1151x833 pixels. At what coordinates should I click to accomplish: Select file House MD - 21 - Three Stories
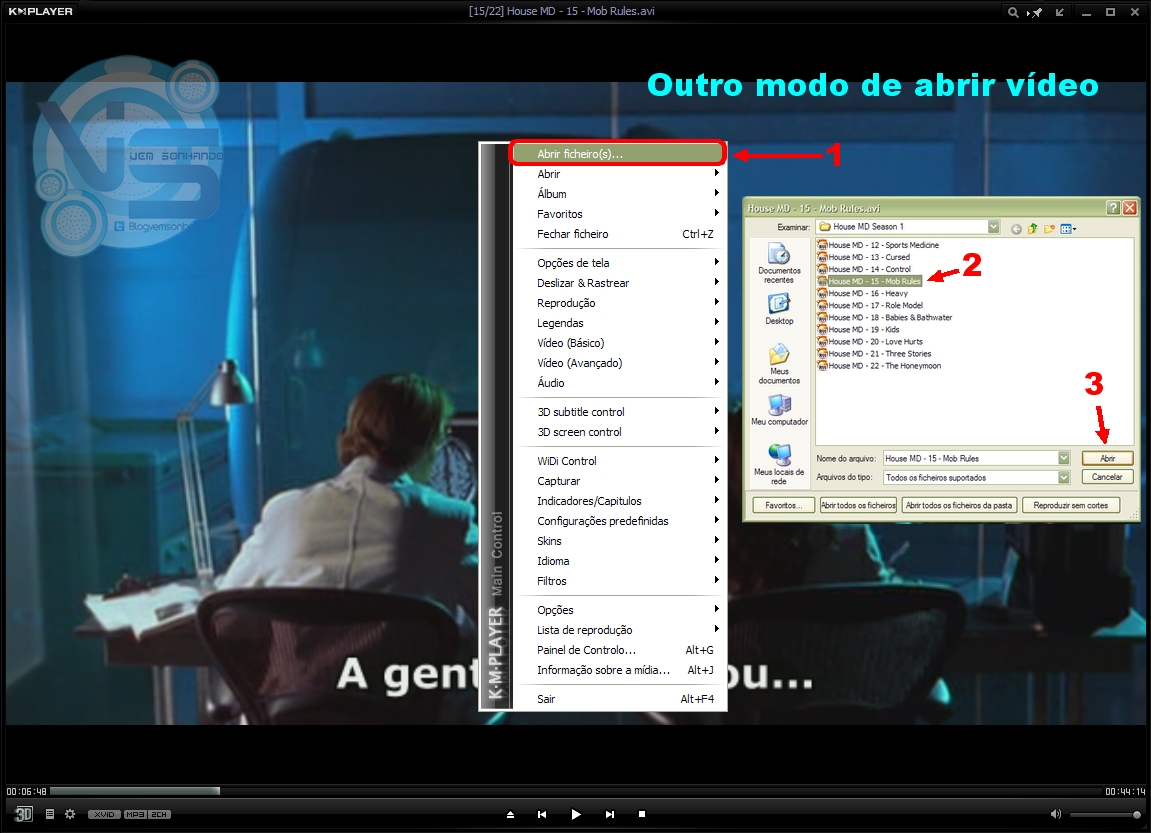tap(874, 354)
